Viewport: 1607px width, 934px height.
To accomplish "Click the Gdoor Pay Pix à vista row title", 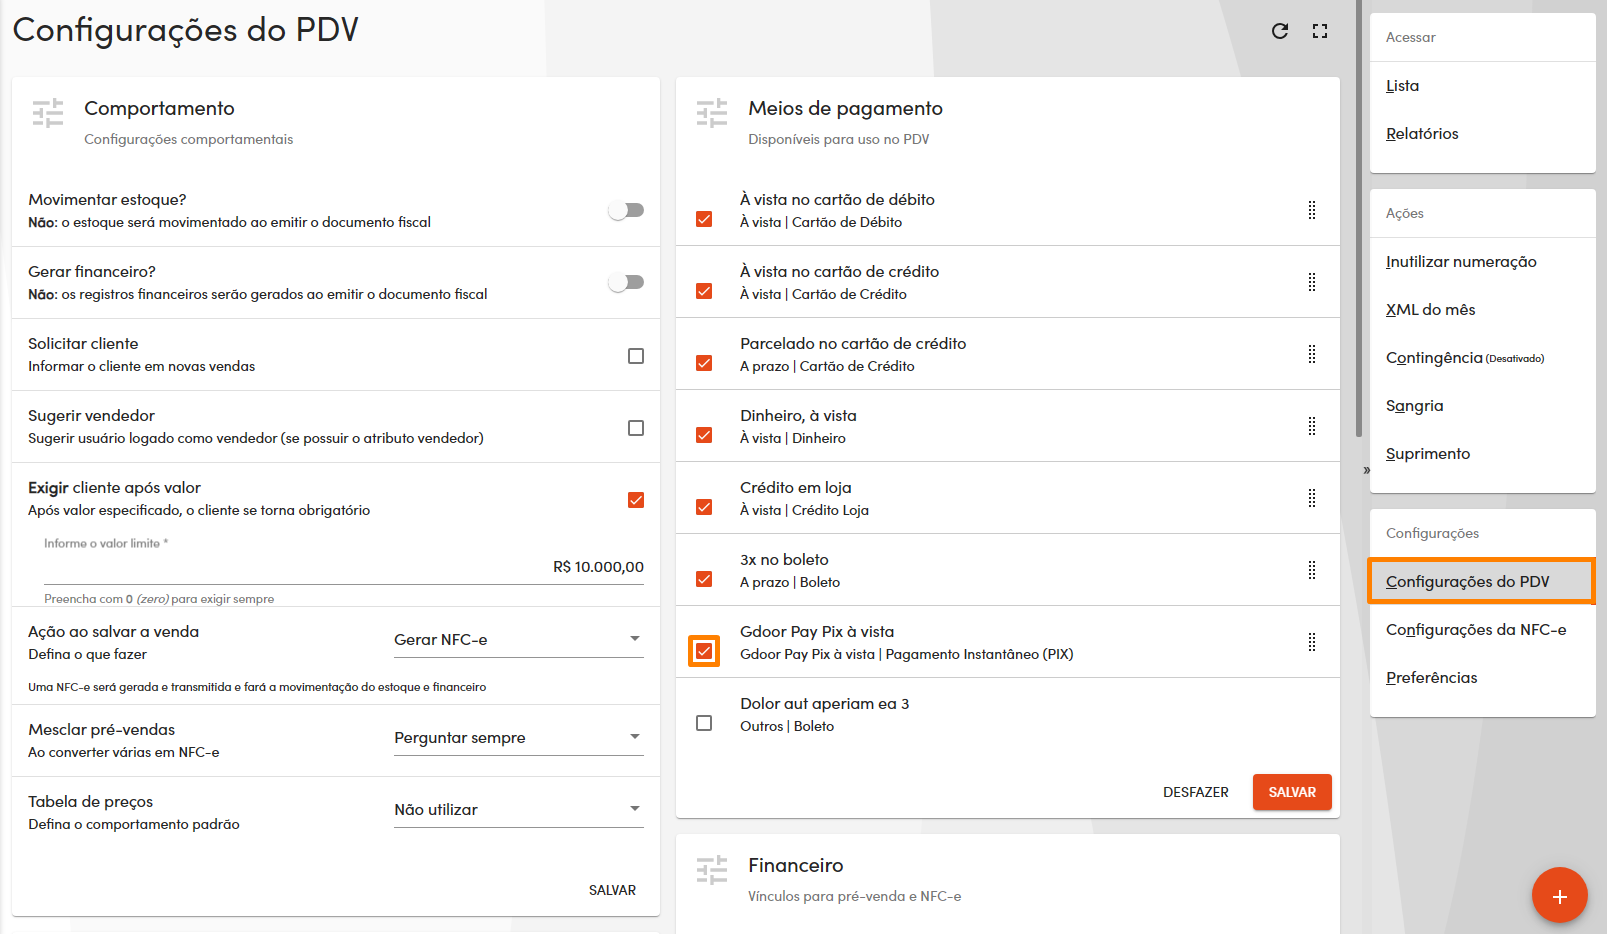I will (817, 632).
